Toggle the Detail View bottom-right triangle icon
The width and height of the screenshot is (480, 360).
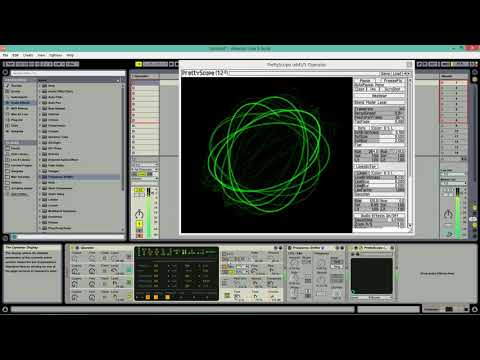coord(475,309)
